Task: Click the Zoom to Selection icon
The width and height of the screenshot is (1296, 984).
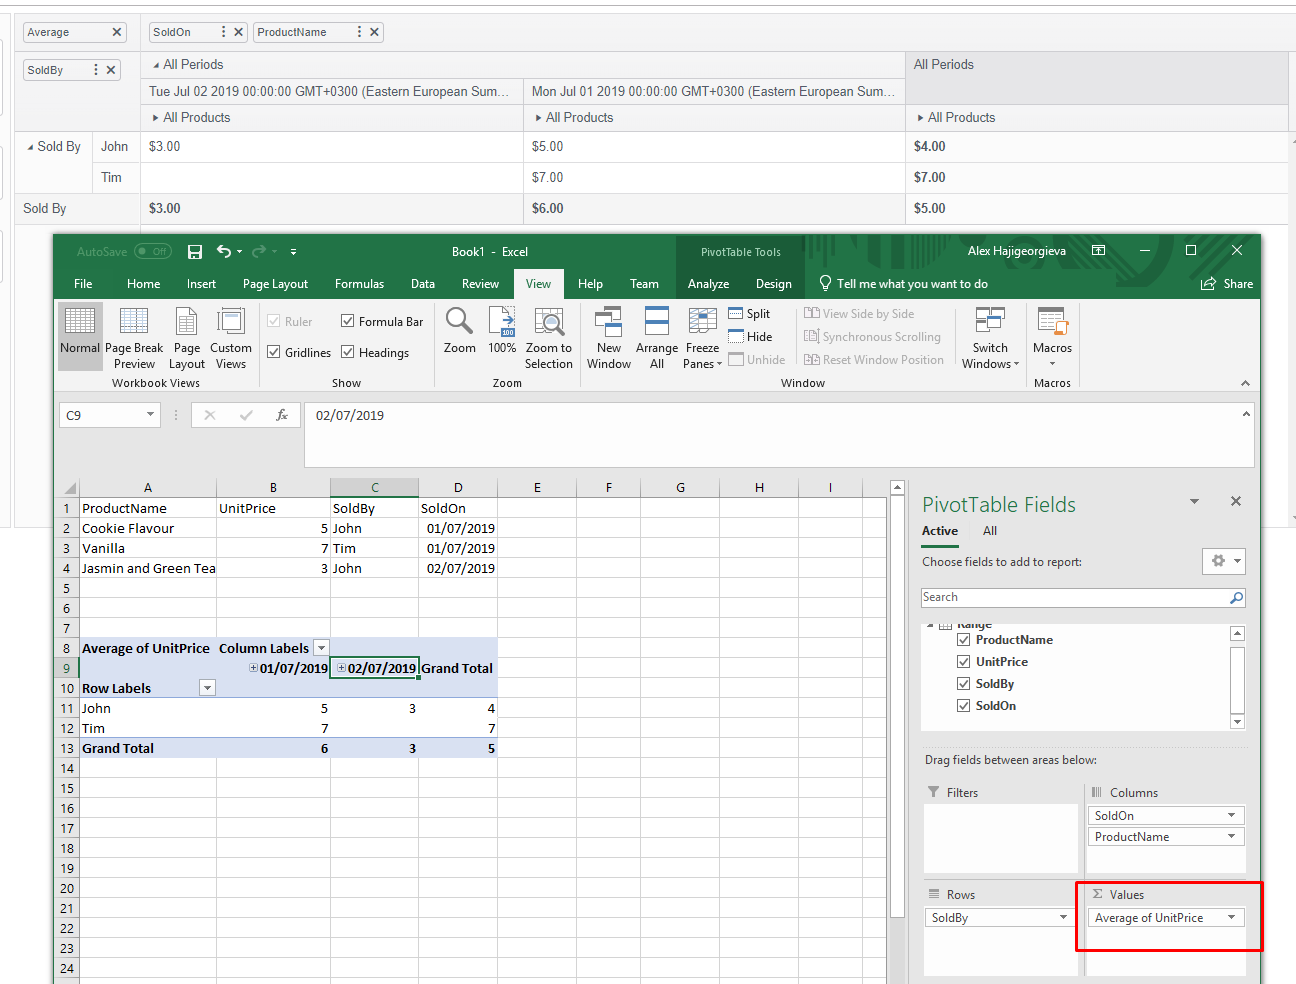Action: point(549,321)
